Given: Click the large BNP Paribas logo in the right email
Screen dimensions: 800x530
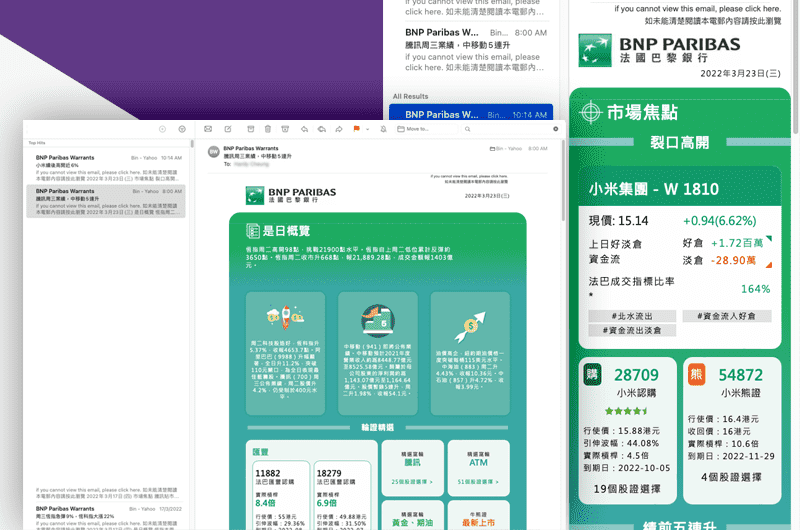Looking at the screenshot, I should 659,50.
